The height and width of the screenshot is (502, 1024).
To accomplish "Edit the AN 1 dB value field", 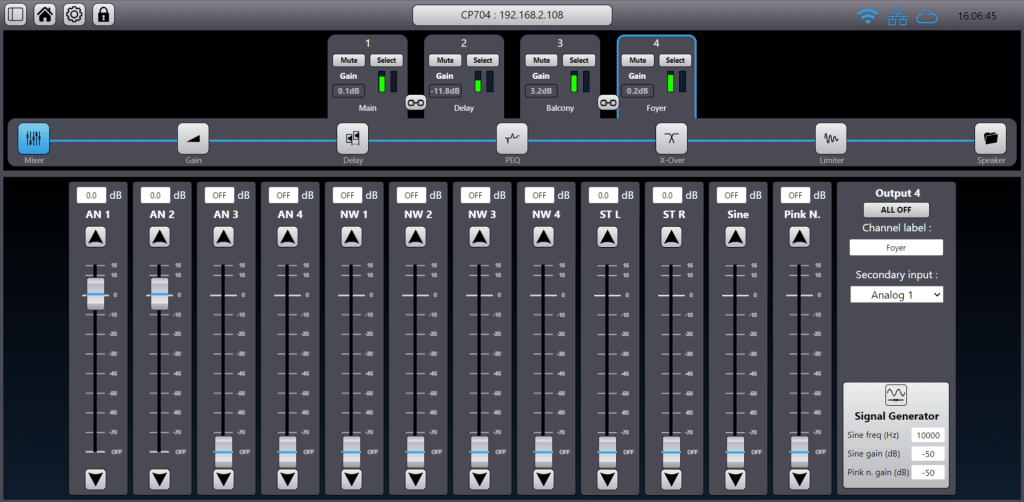I will click(91, 195).
